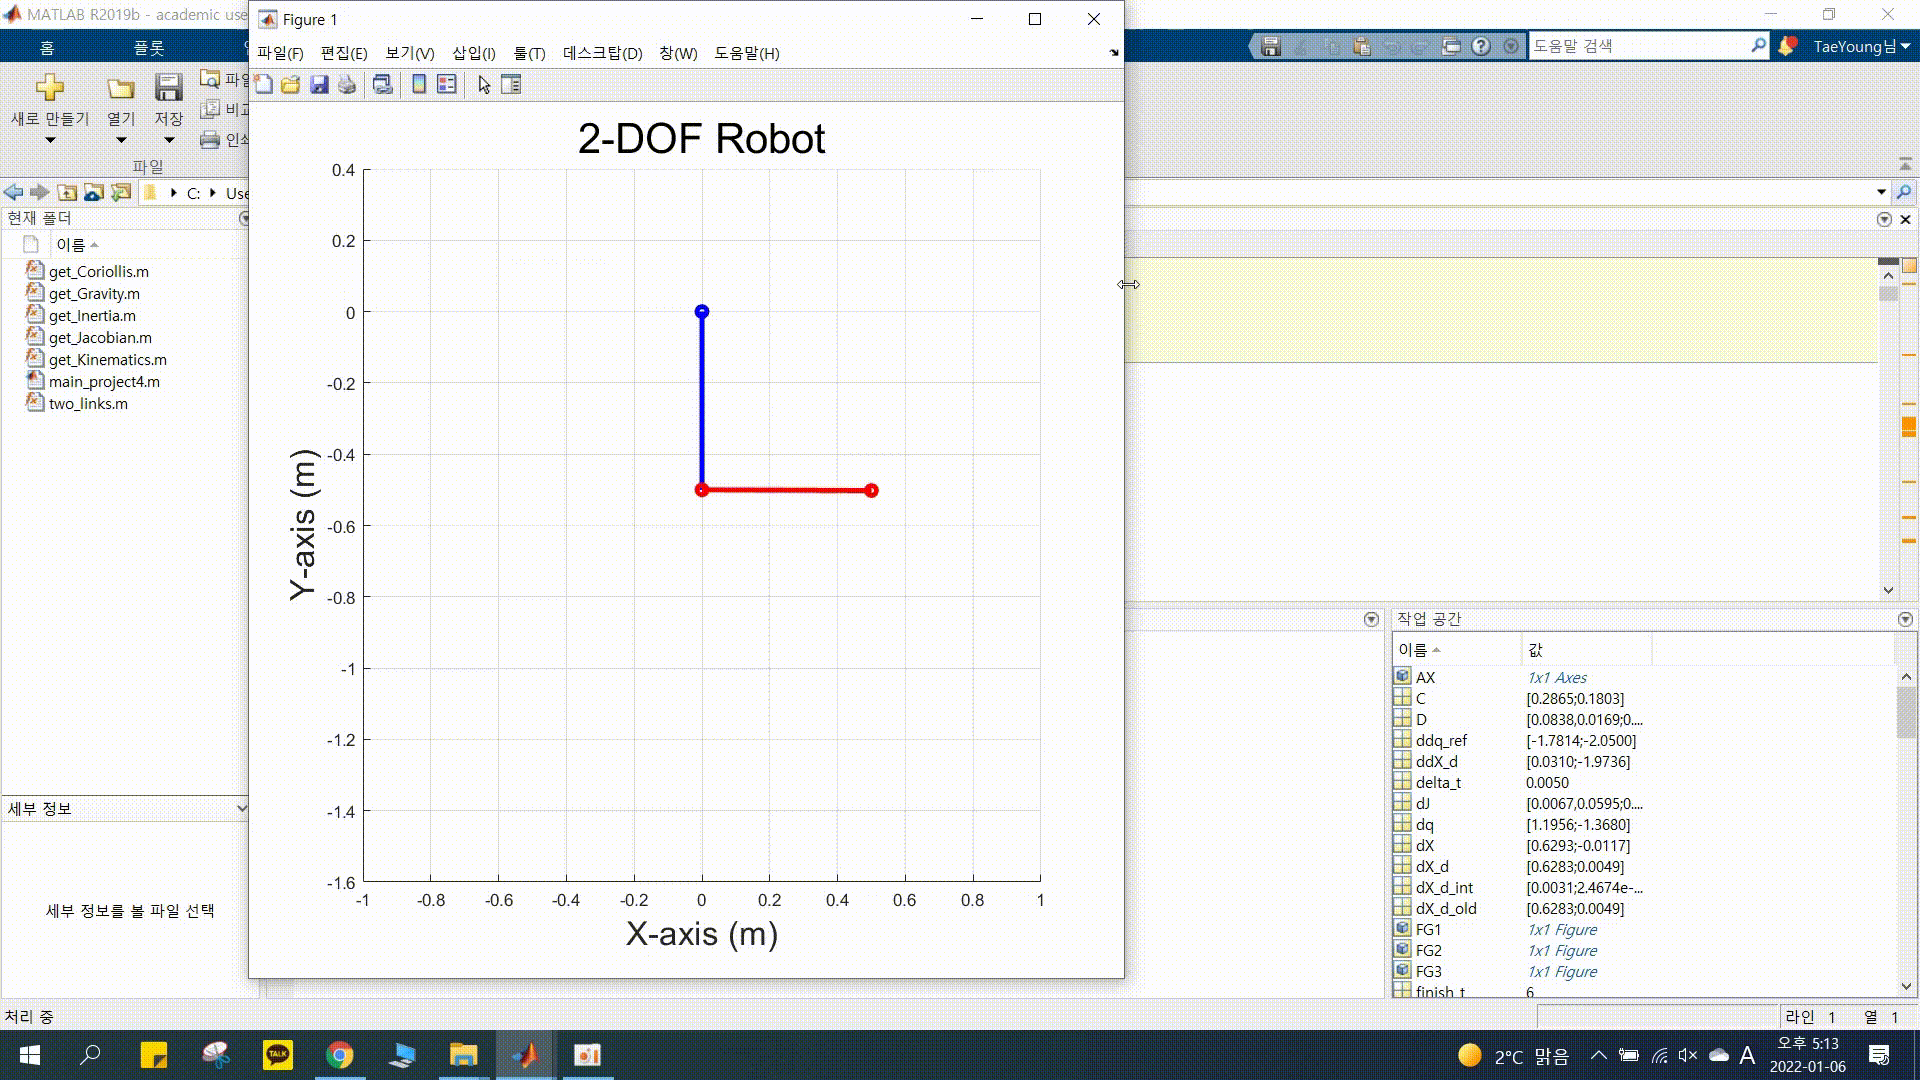The width and height of the screenshot is (1920, 1080).
Task: Open 파일(F) menu in Figure 1
Action: [280, 53]
